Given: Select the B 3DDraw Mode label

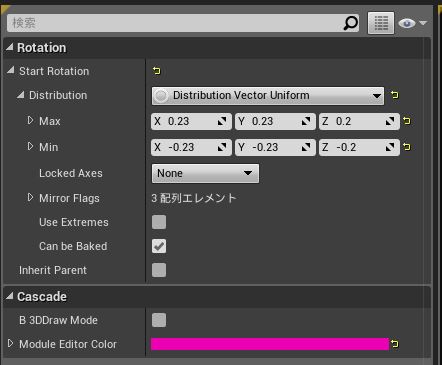Looking at the screenshot, I should point(58,320).
